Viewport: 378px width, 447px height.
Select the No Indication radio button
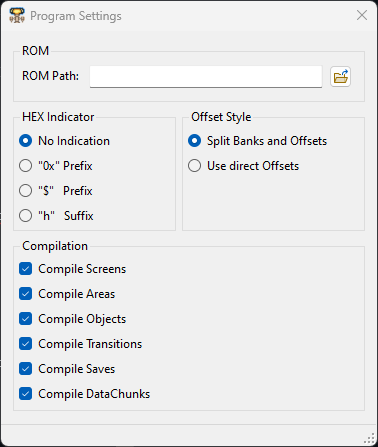(x=26, y=141)
